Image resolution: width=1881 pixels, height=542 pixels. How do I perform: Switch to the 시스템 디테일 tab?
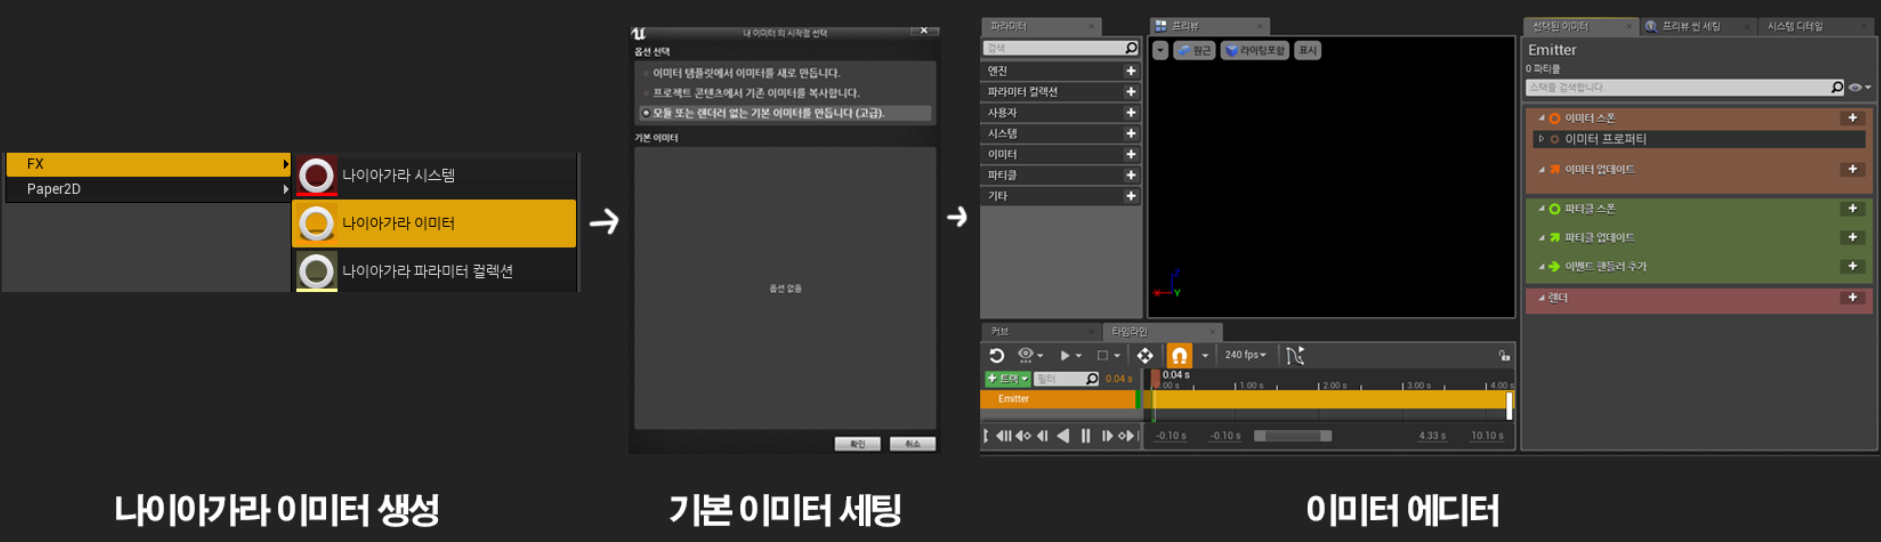coord(1815,26)
